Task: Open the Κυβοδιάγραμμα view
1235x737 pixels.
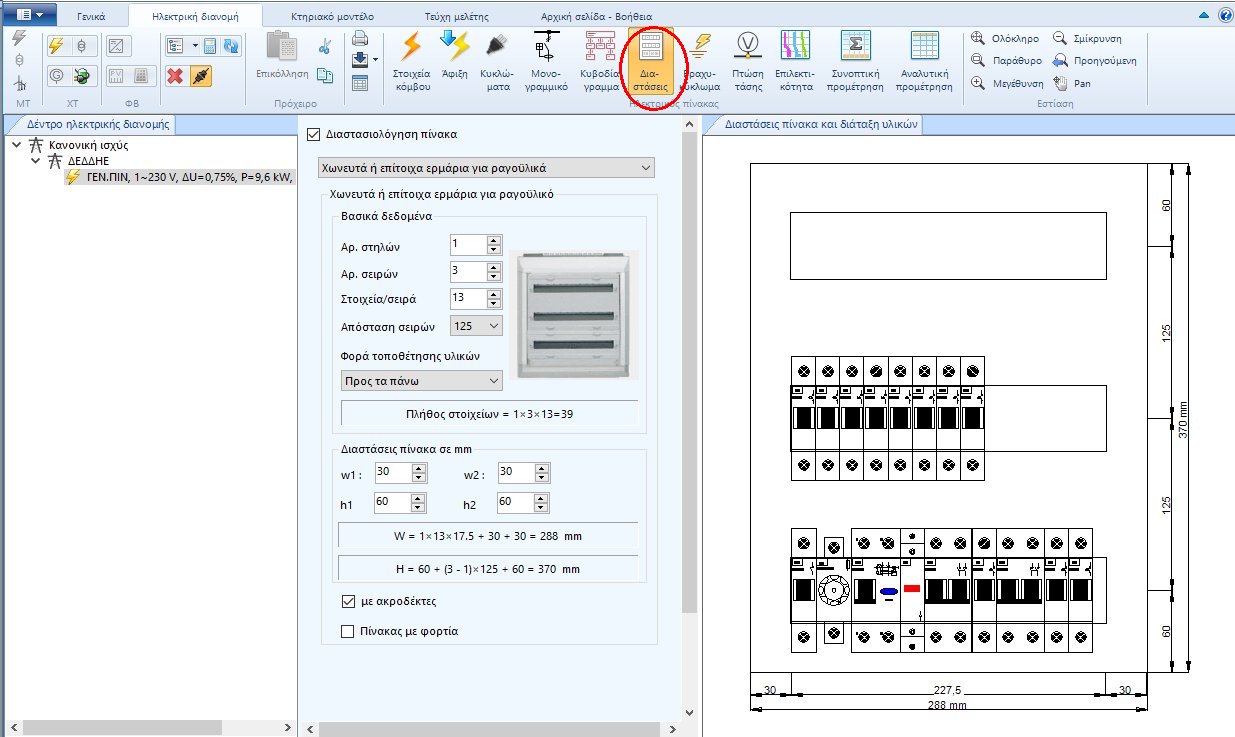Action: [x=600, y=60]
